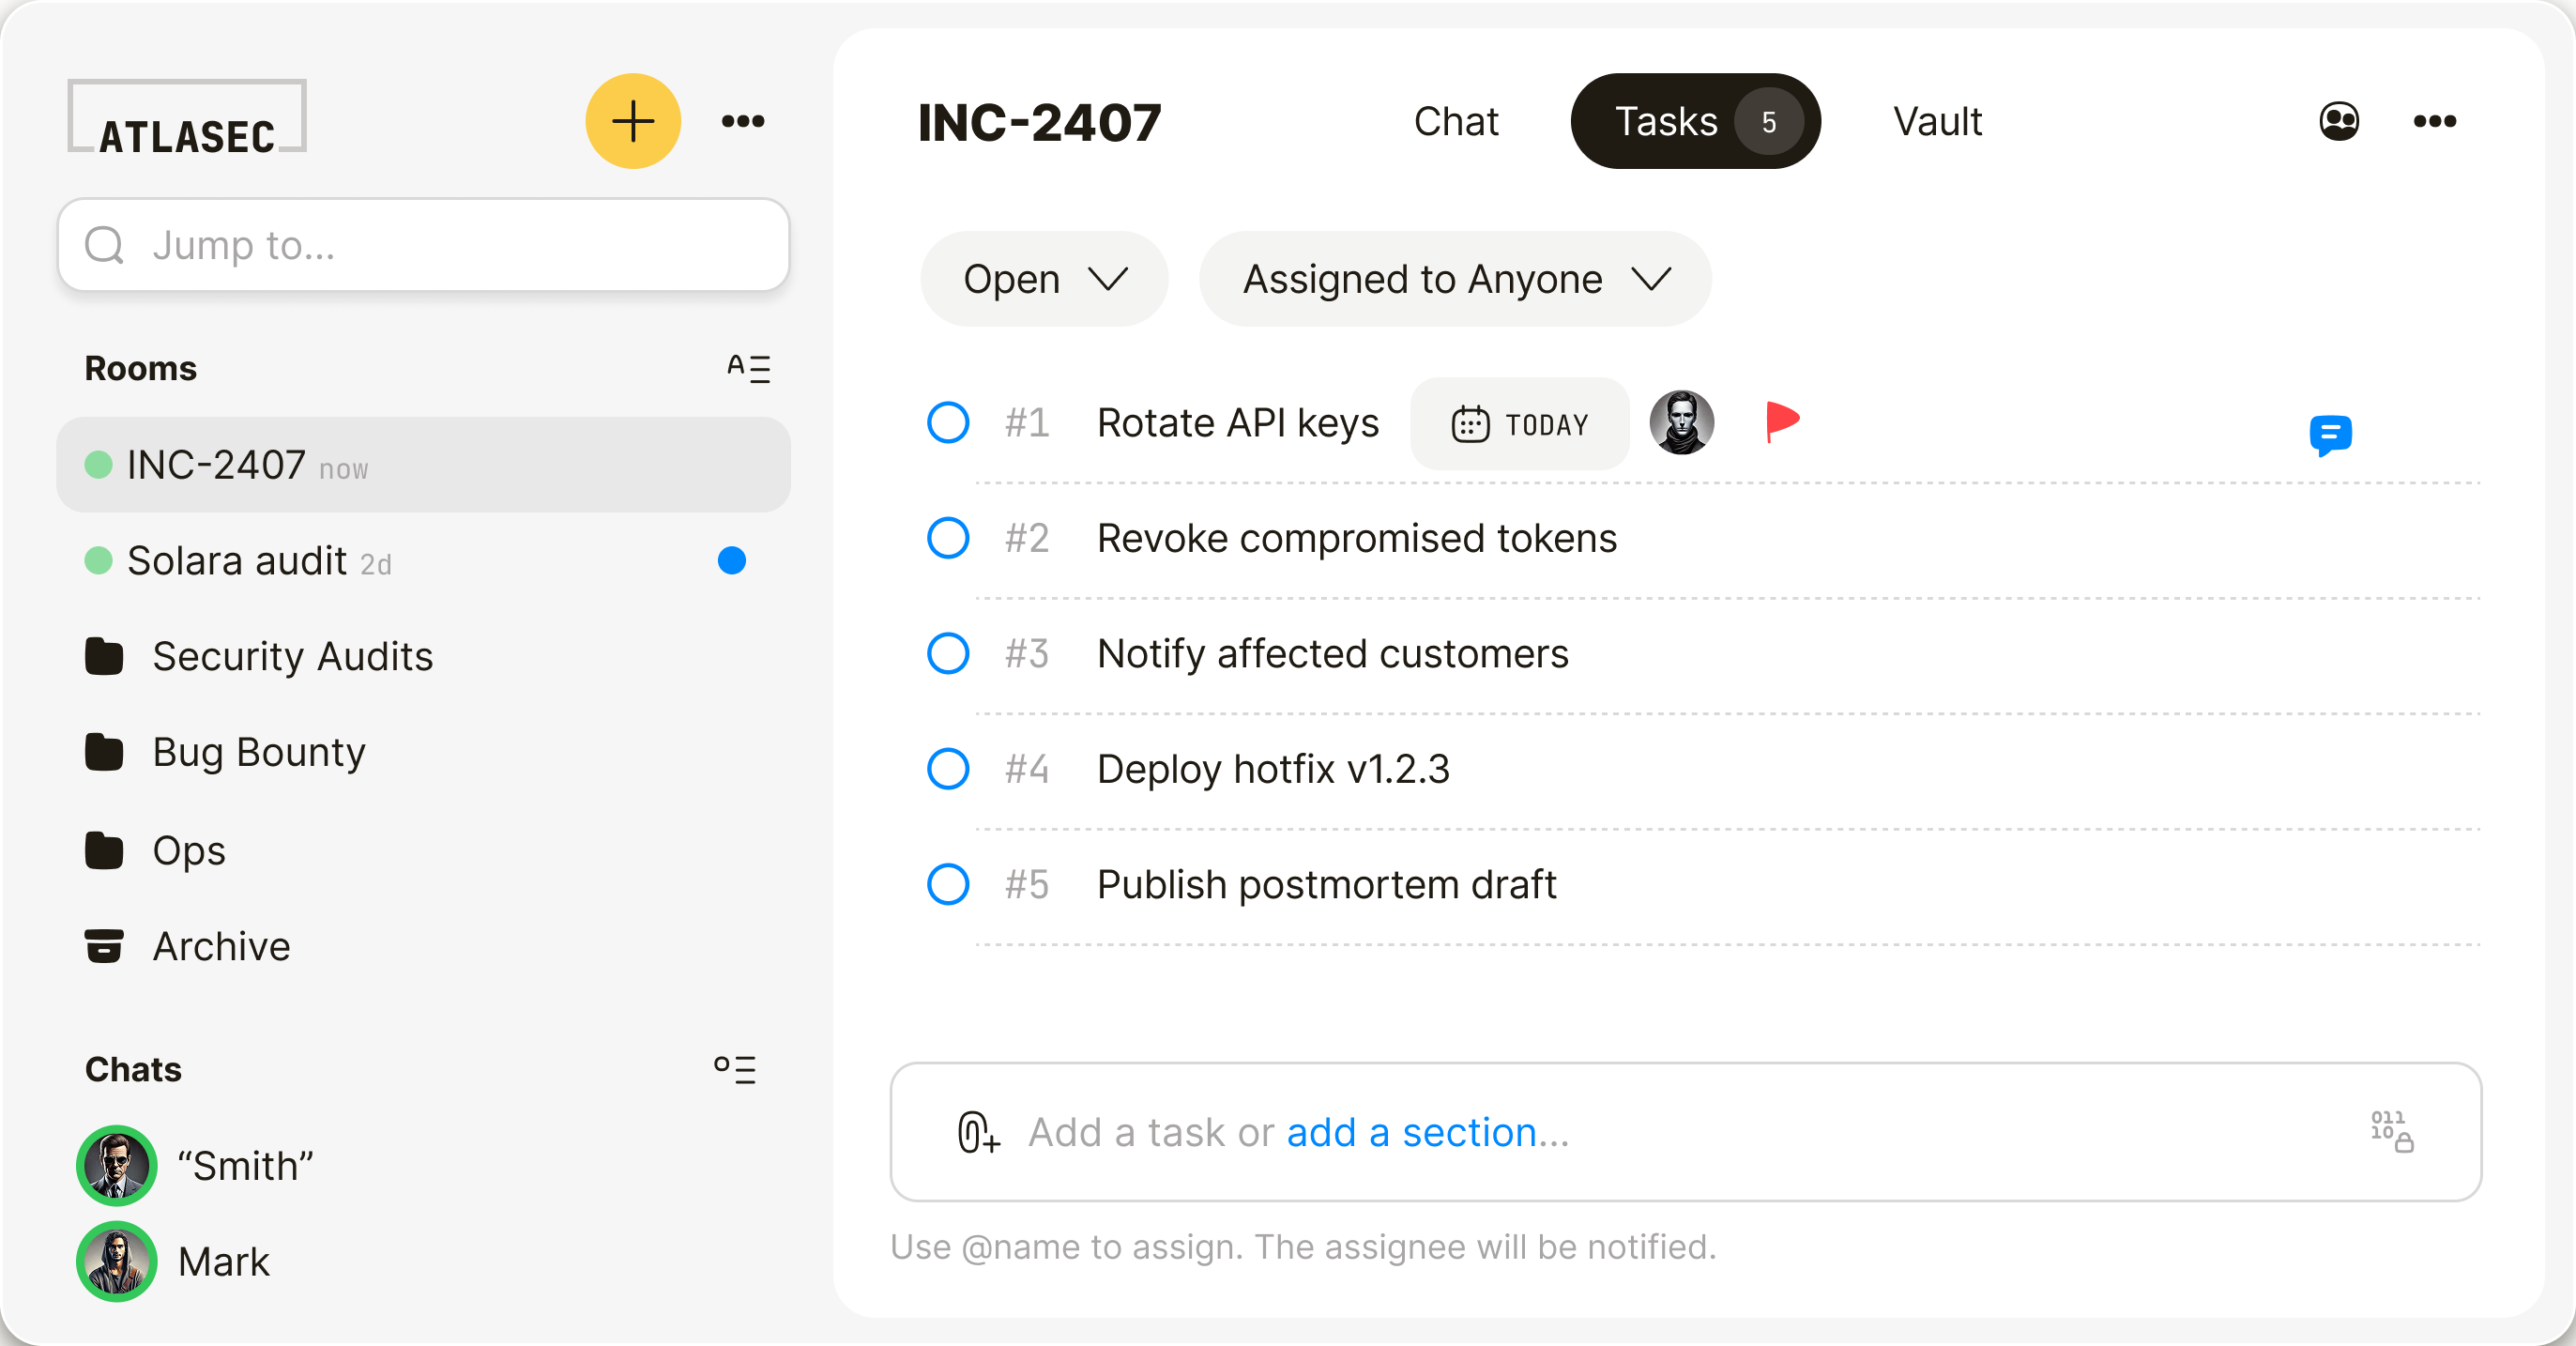Image resolution: width=2576 pixels, height=1346 pixels.
Task: Open the Vault tab
Action: [1937, 121]
